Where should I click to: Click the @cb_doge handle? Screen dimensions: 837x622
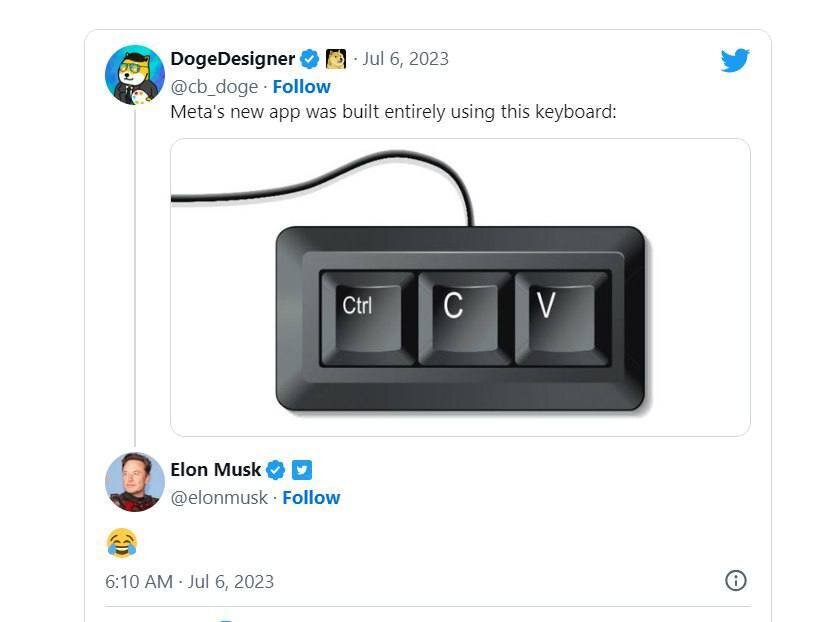click(x=213, y=86)
